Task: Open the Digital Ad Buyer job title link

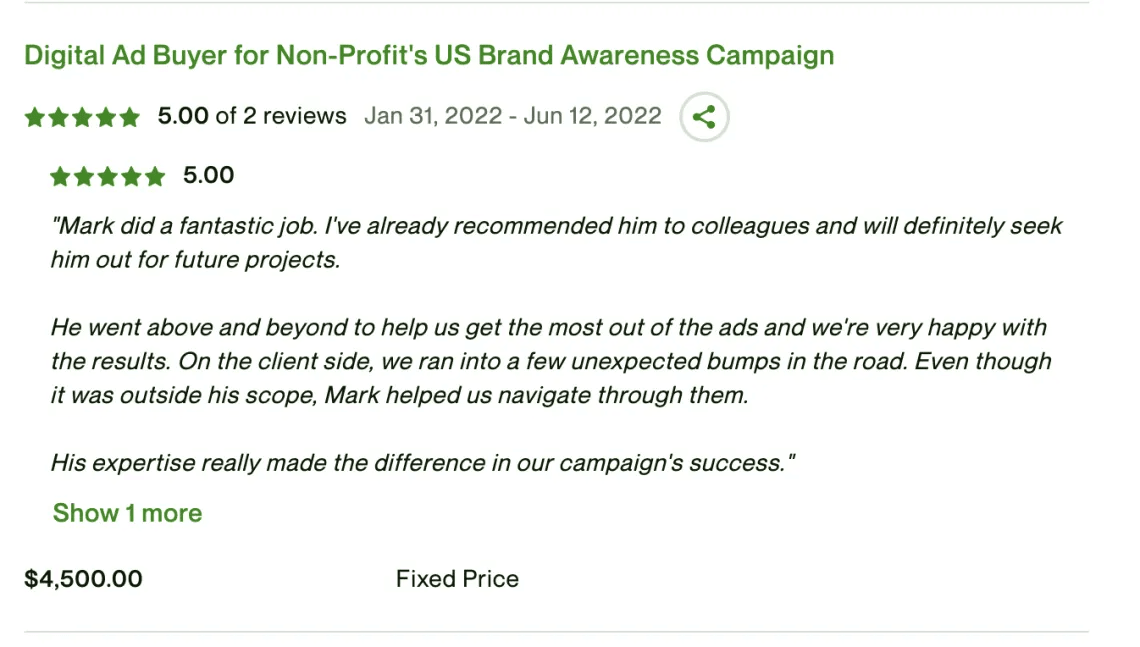Action: tap(429, 55)
